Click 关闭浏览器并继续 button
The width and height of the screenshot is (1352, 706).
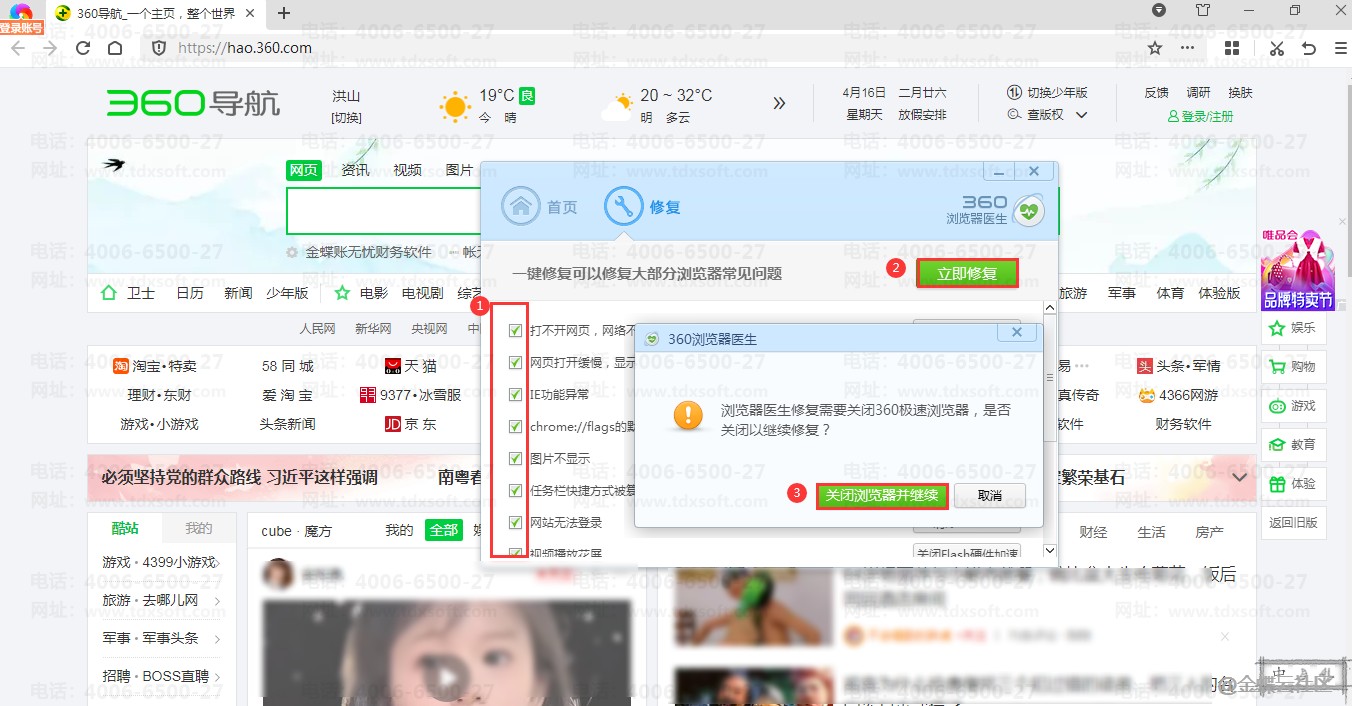pyautogui.click(x=881, y=495)
